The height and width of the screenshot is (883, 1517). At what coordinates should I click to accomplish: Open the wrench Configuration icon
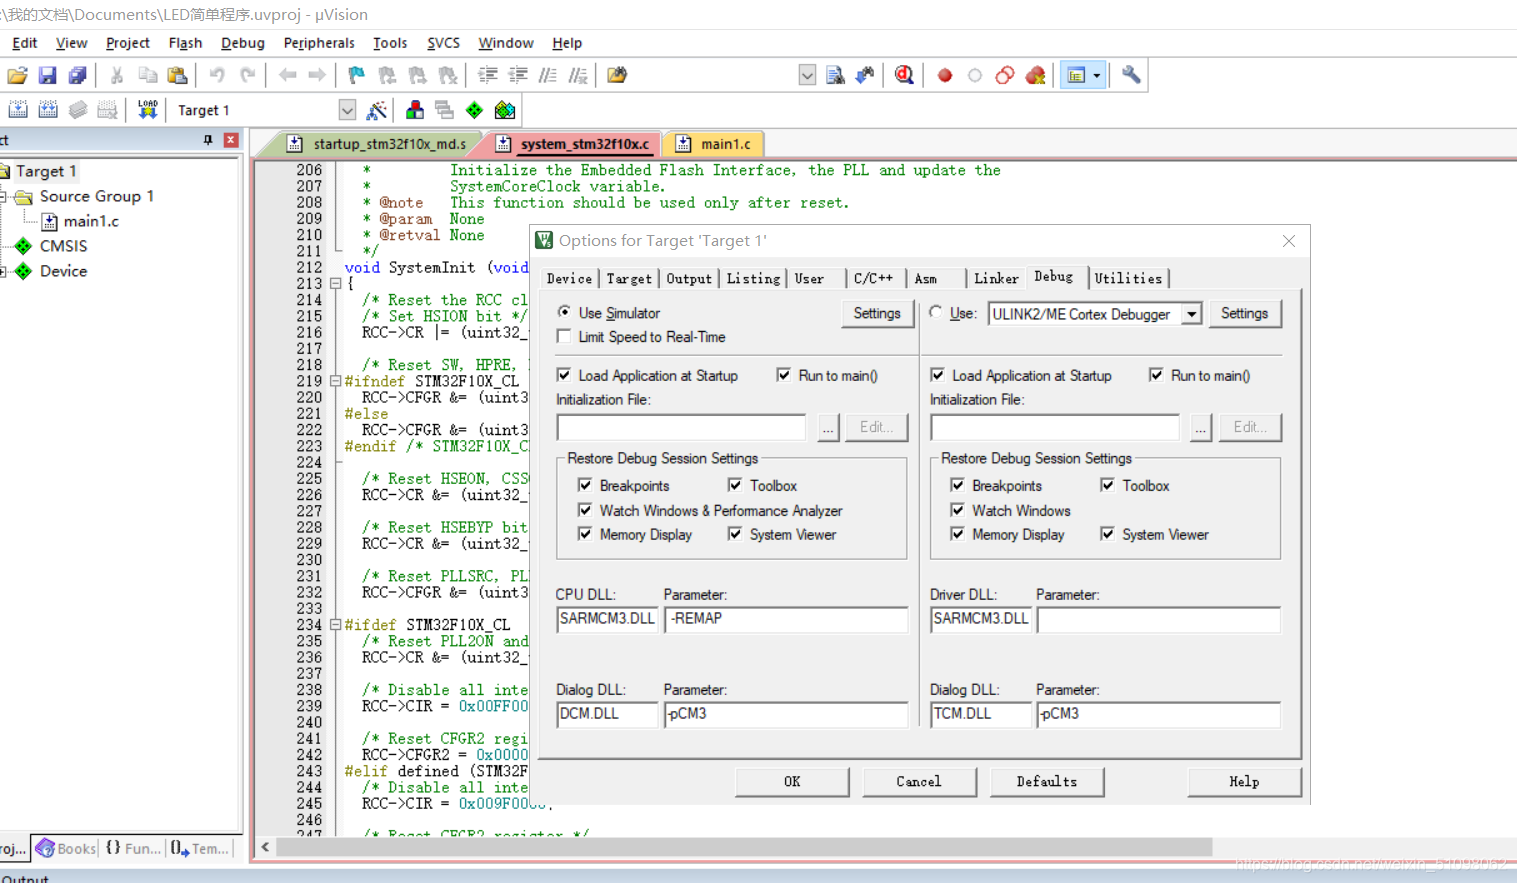pyautogui.click(x=1131, y=75)
